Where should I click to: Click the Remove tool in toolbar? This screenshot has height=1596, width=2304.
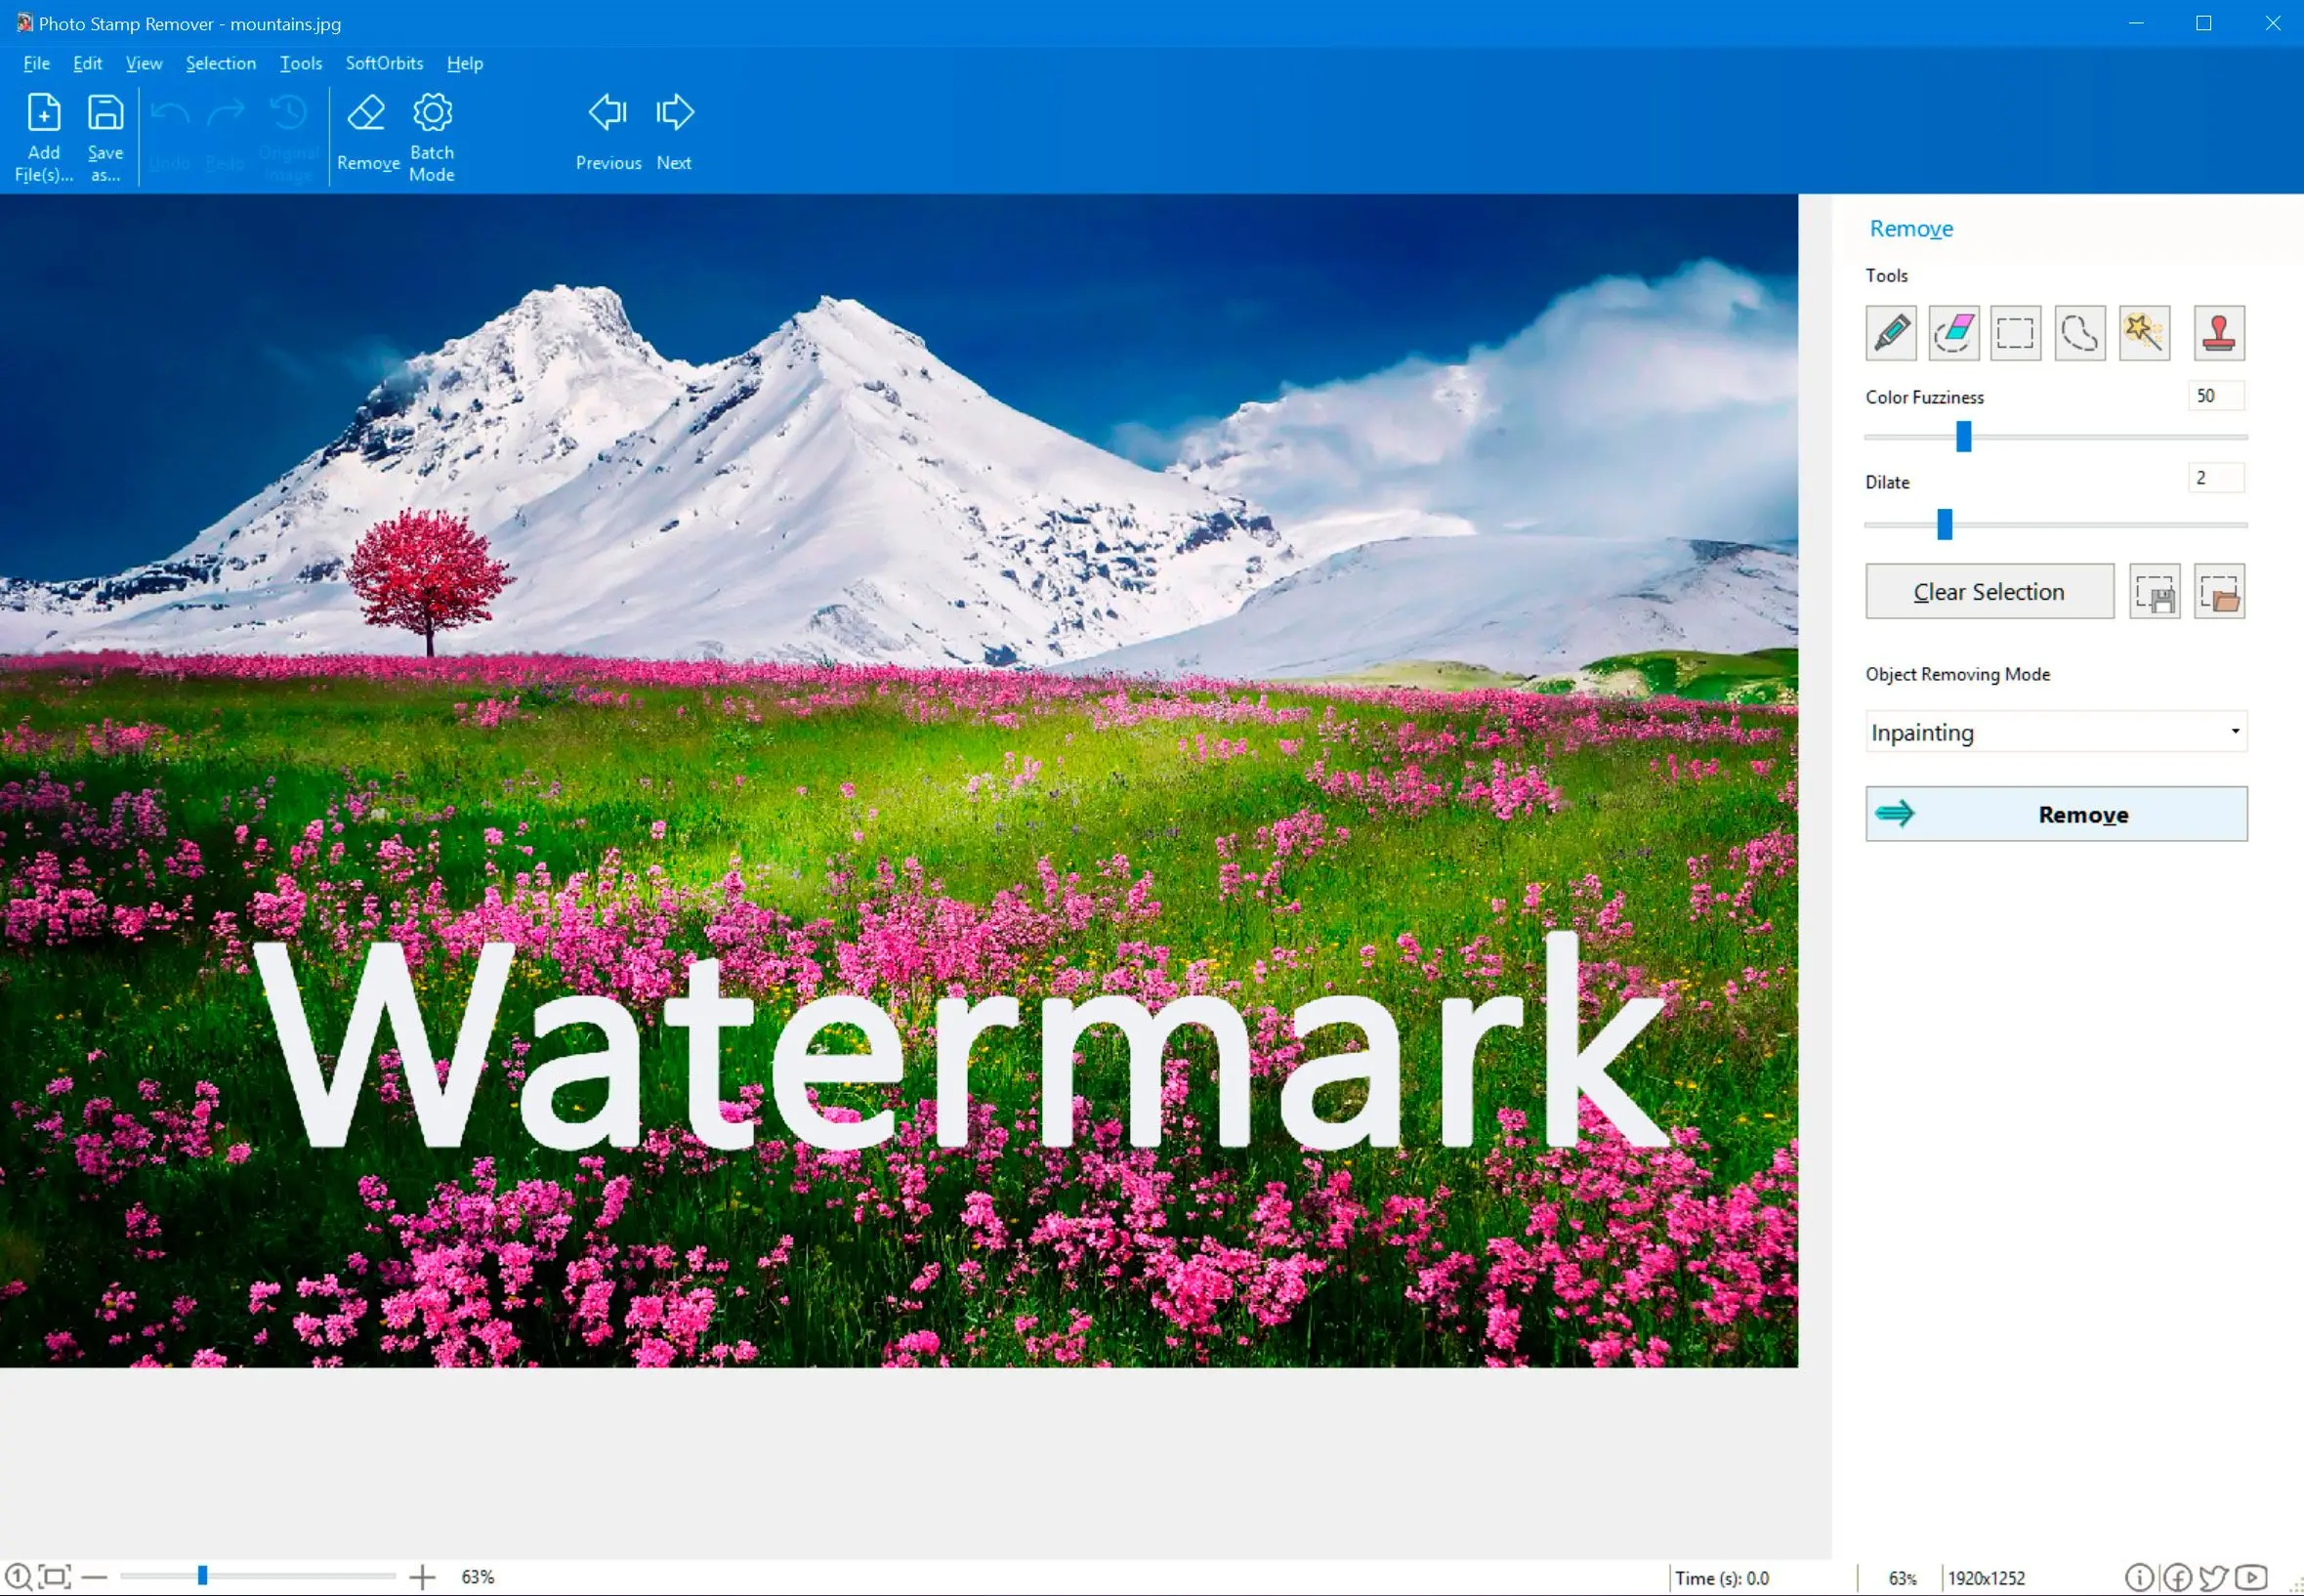pos(364,131)
